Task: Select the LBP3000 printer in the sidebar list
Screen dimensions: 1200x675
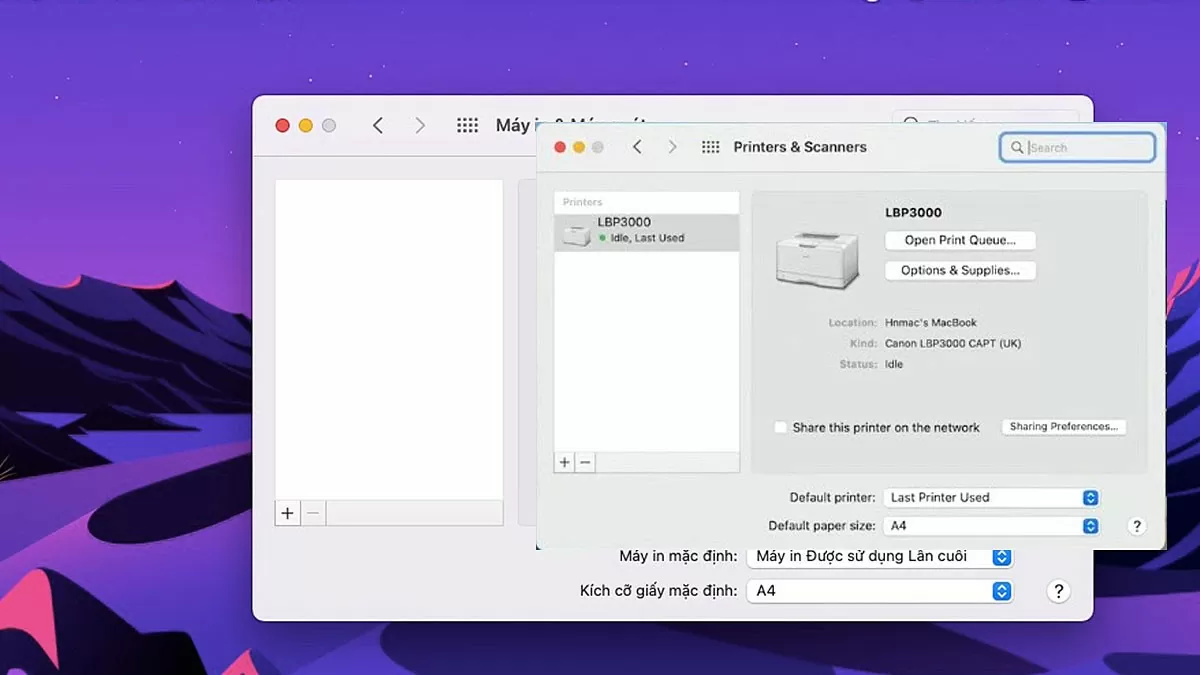Action: (x=645, y=230)
